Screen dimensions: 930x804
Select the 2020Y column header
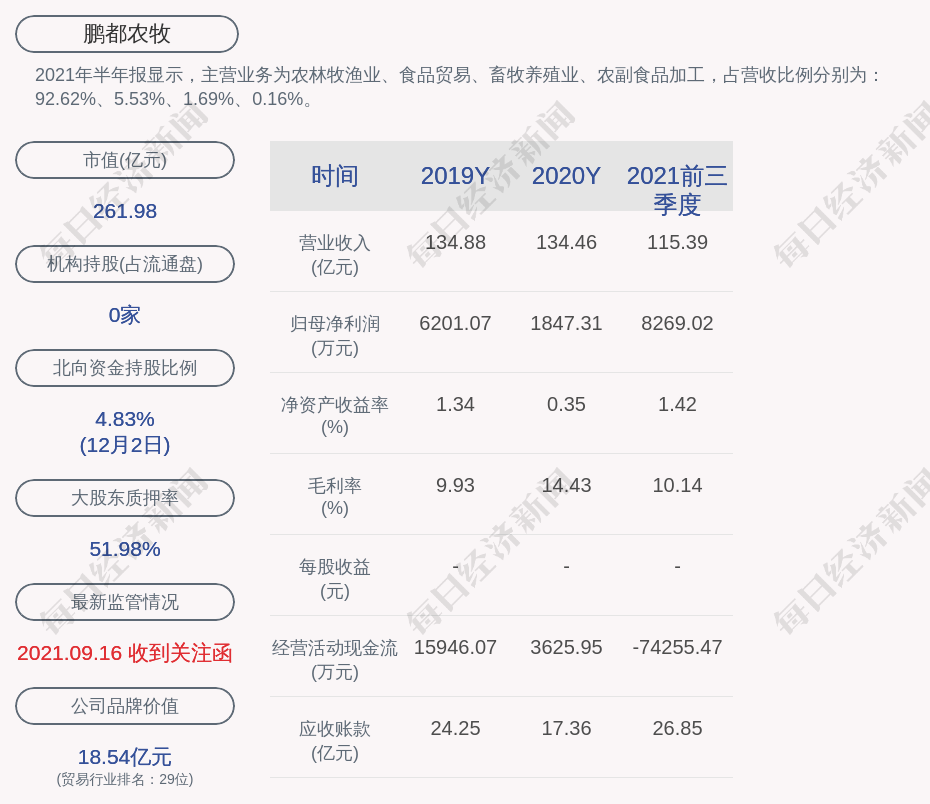[x=566, y=176]
